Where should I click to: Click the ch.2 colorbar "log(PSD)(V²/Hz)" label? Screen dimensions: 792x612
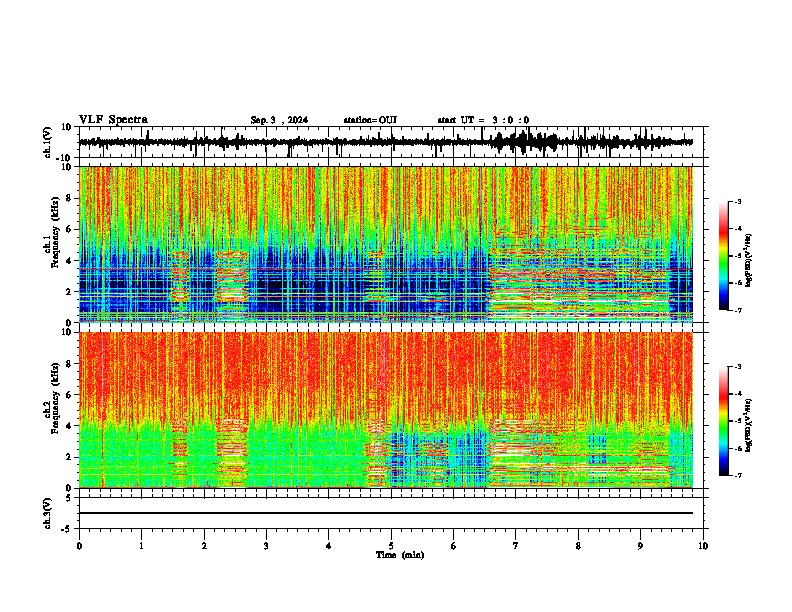pyautogui.click(x=748, y=425)
